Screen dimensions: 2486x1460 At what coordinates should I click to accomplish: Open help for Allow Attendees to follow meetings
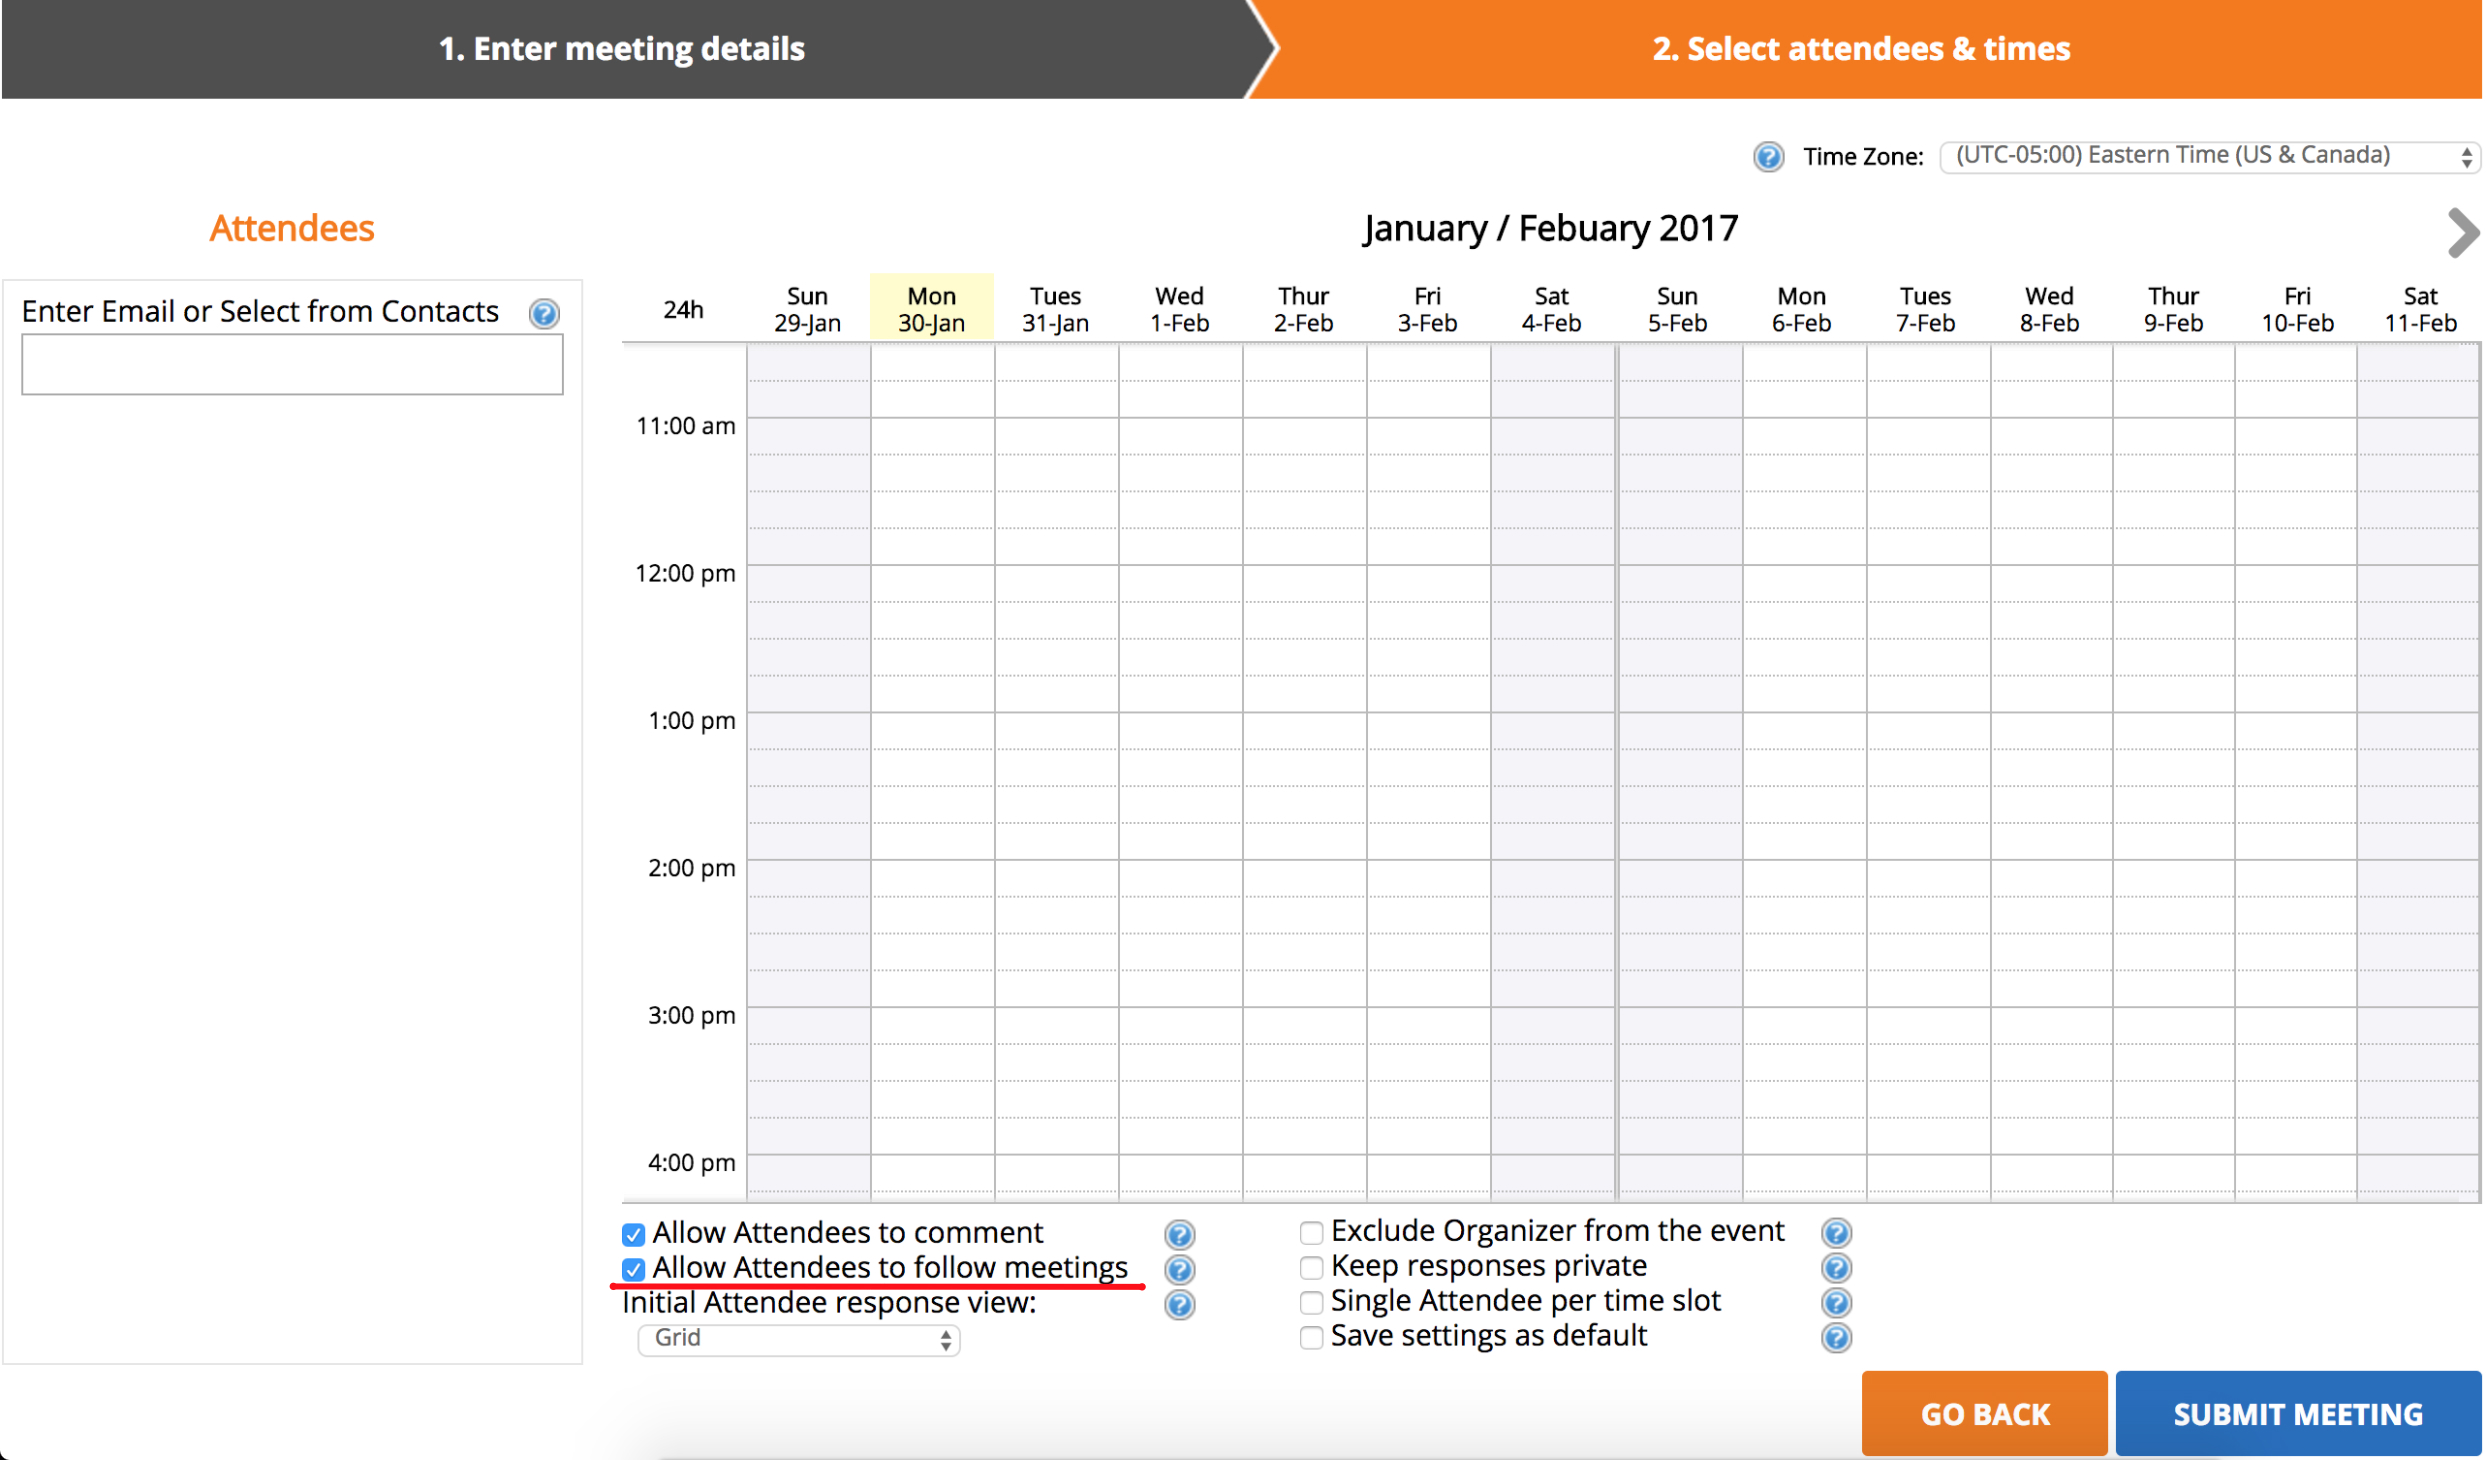pyautogui.click(x=1180, y=1269)
